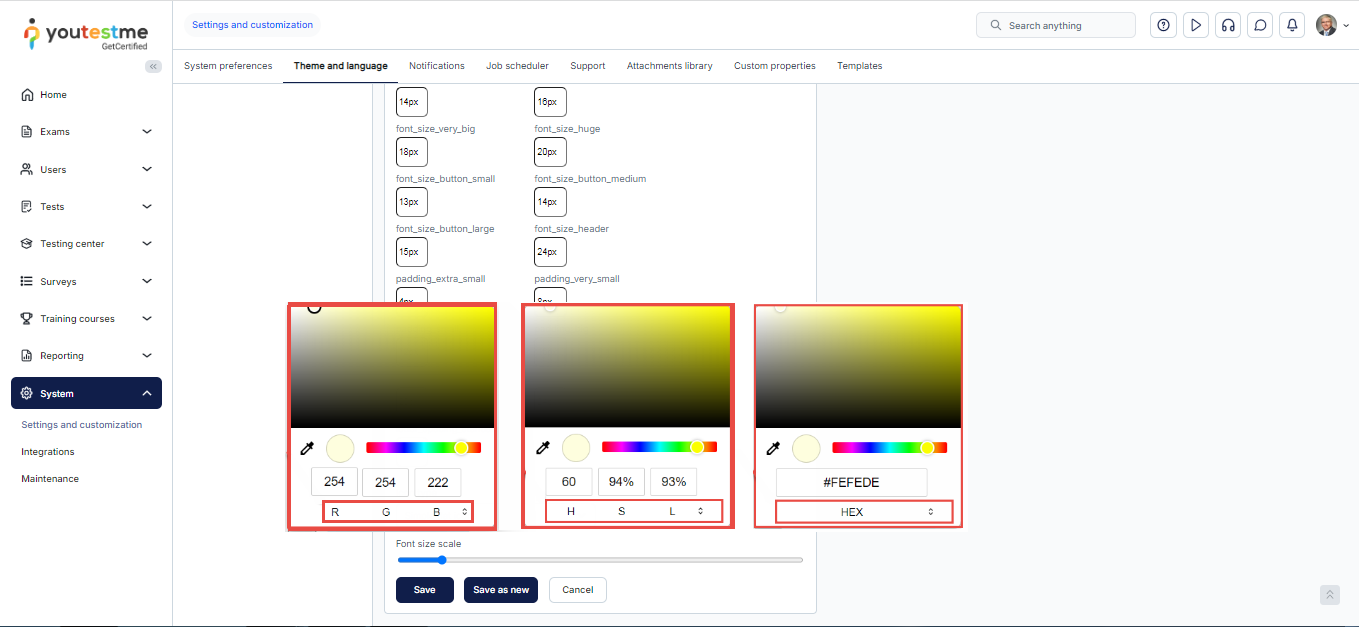Click the Font size scale slider handle
The width and height of the screenshot is (1359, 627).
[442, 560]
